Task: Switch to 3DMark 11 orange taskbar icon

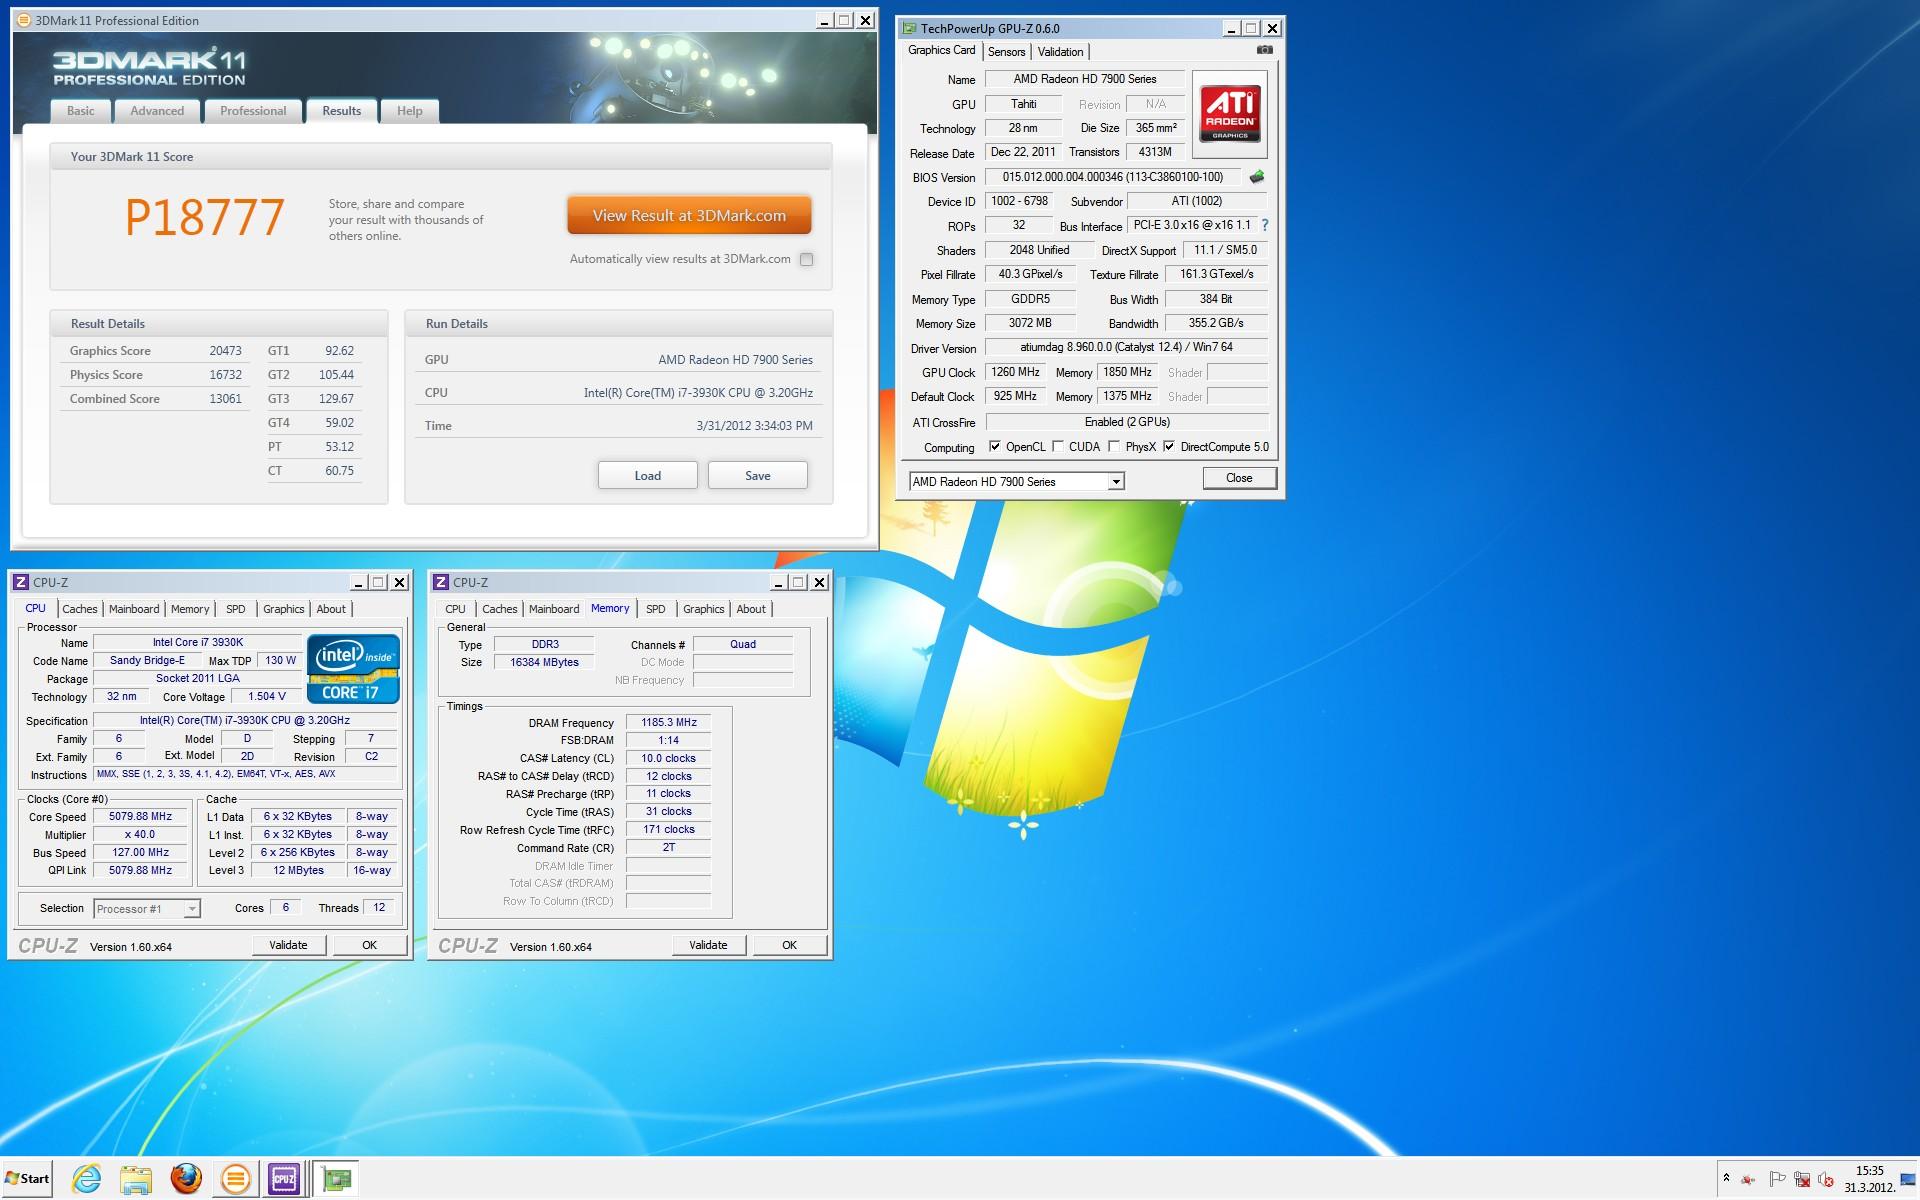Action: tap(235, 1179)
